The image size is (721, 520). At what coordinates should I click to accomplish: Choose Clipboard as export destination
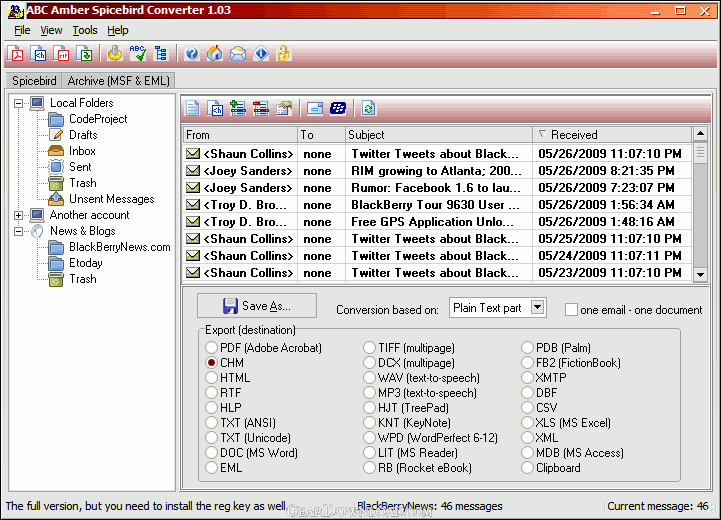(x=551, y=468)
